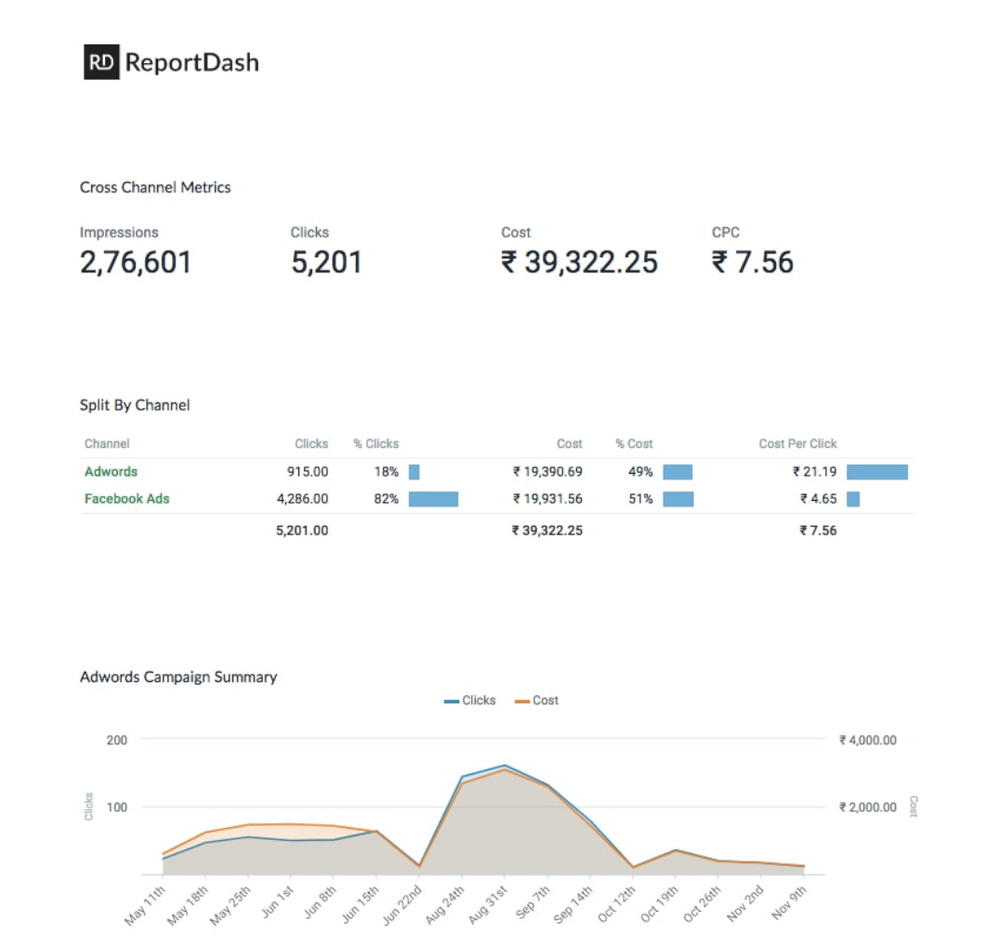The height and width of the screenshot is (944, 1000).
Task: Open the Adwords channel link
Action: click(x=111, y=471)
